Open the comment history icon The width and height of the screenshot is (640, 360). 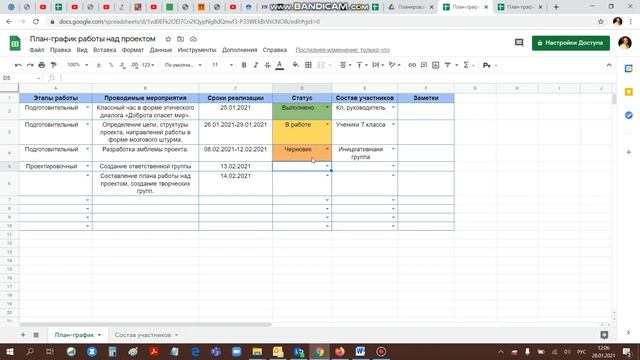point(519,42)
